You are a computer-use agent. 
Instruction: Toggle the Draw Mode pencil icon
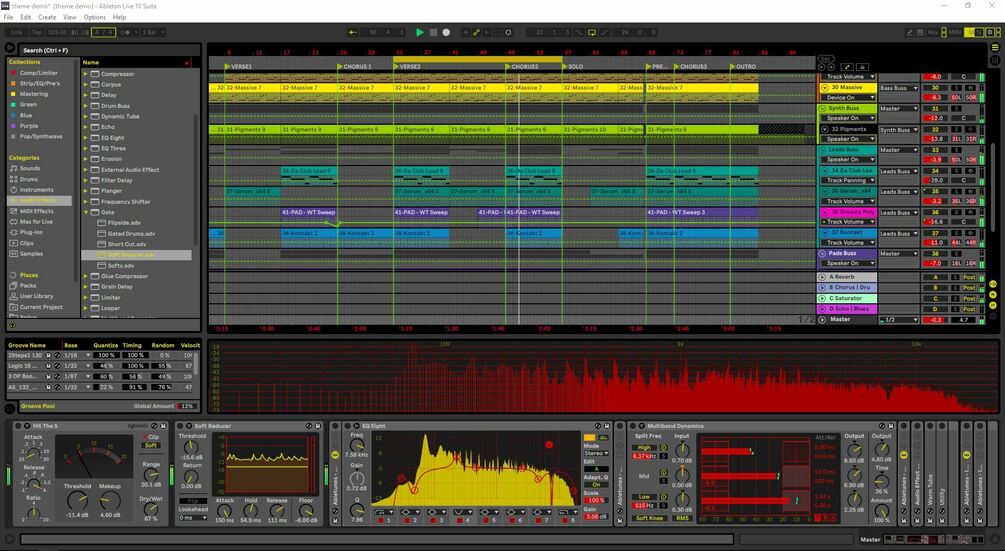[x=909, y=32]
